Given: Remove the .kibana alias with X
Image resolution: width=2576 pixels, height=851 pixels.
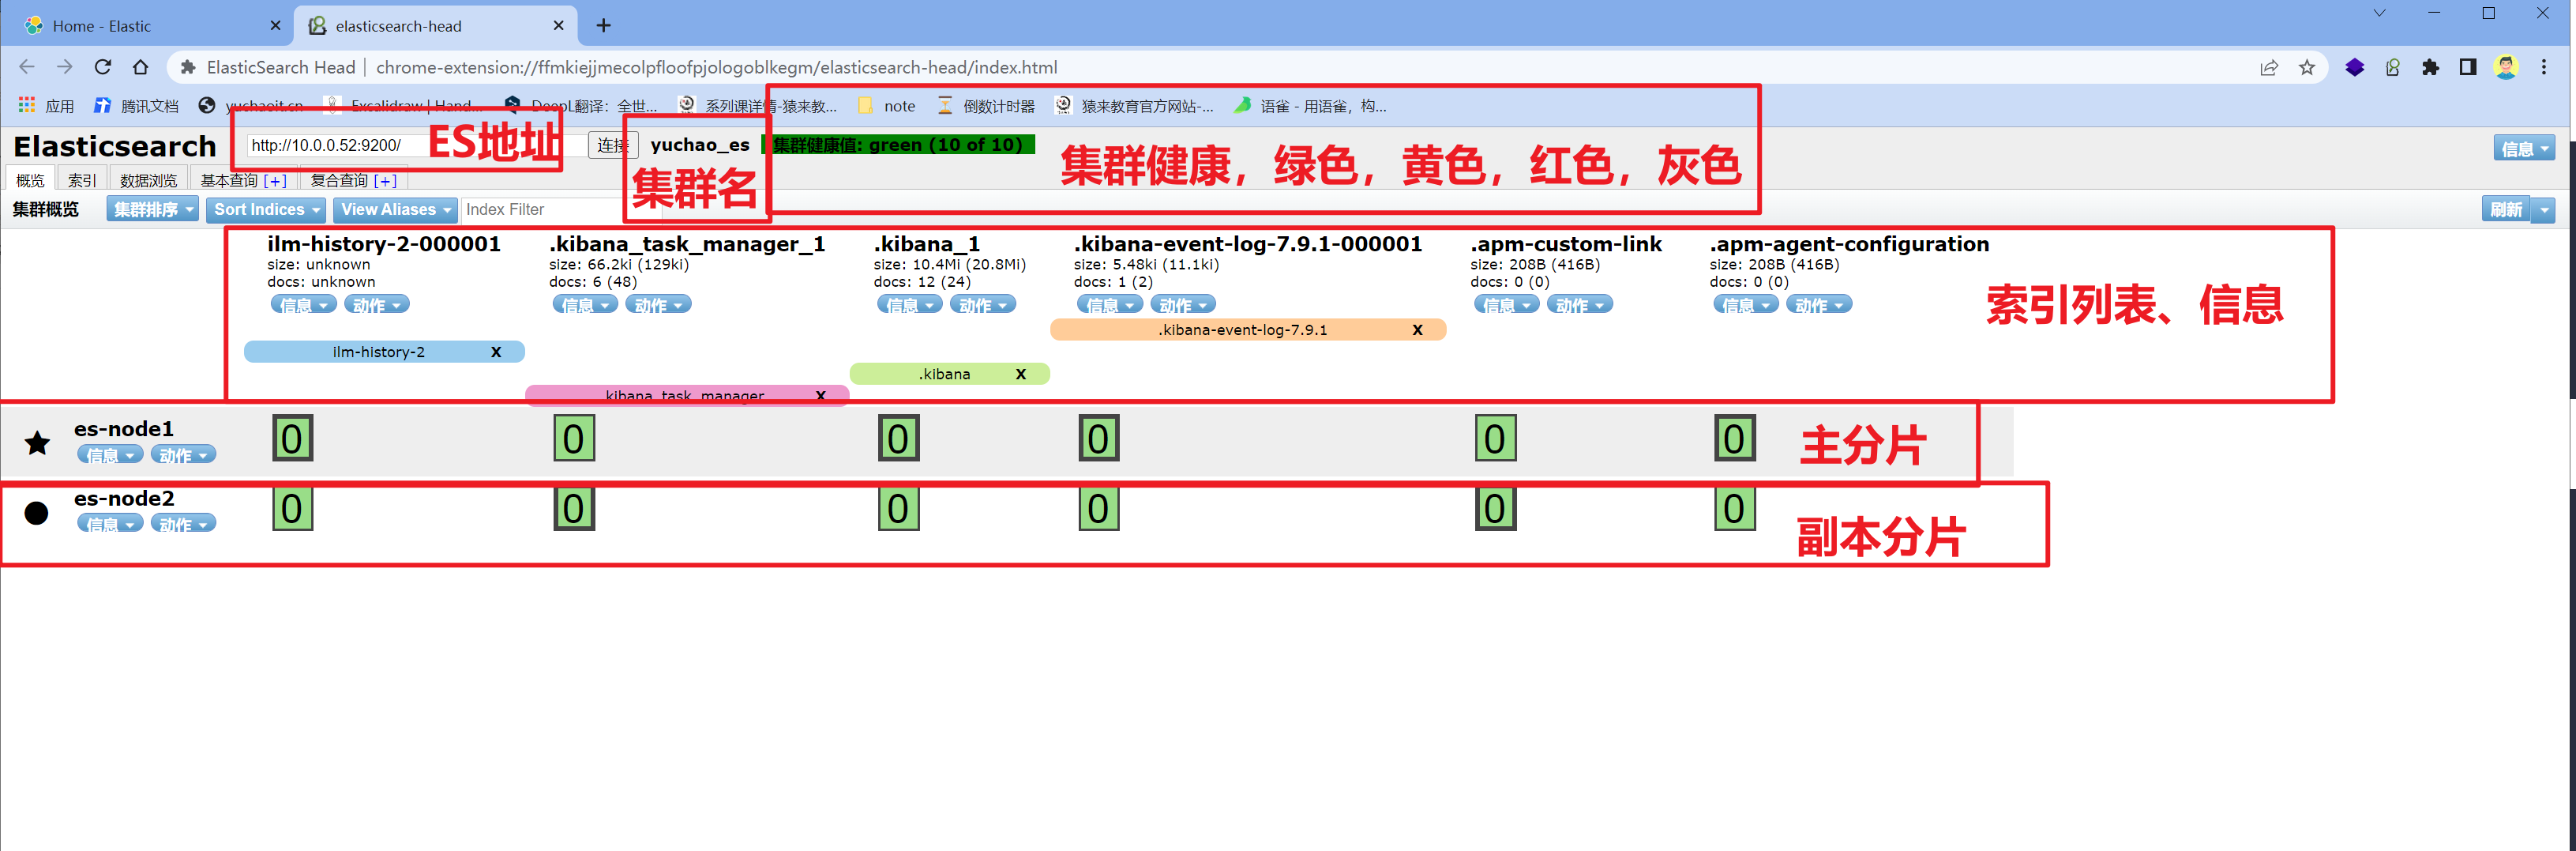Looking at the screenshot, I should 1020,374.
